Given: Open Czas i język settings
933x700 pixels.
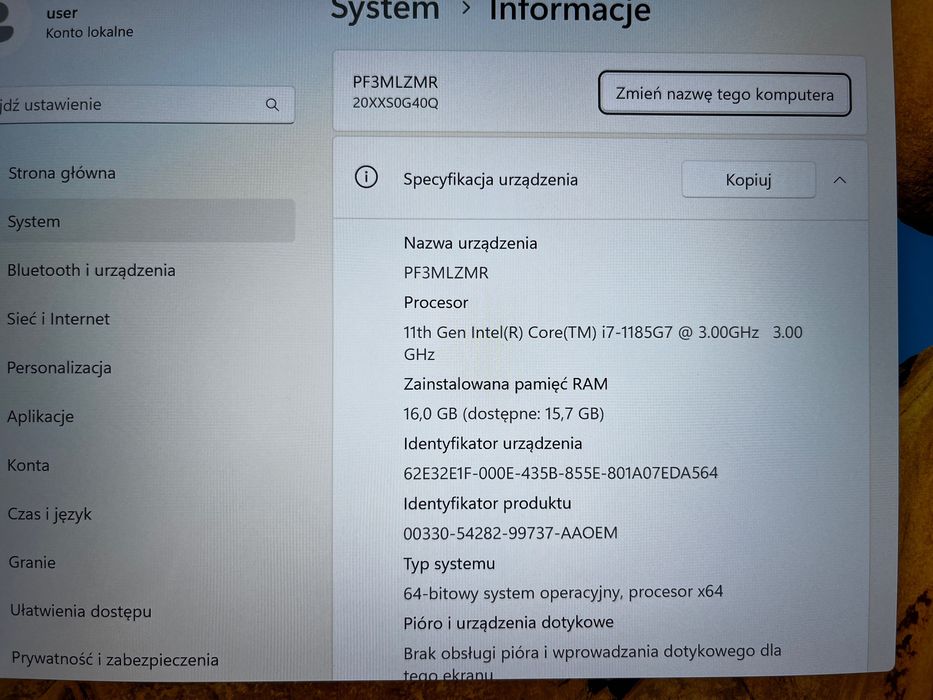Looking at the screenshot, I should click(49, 514).
